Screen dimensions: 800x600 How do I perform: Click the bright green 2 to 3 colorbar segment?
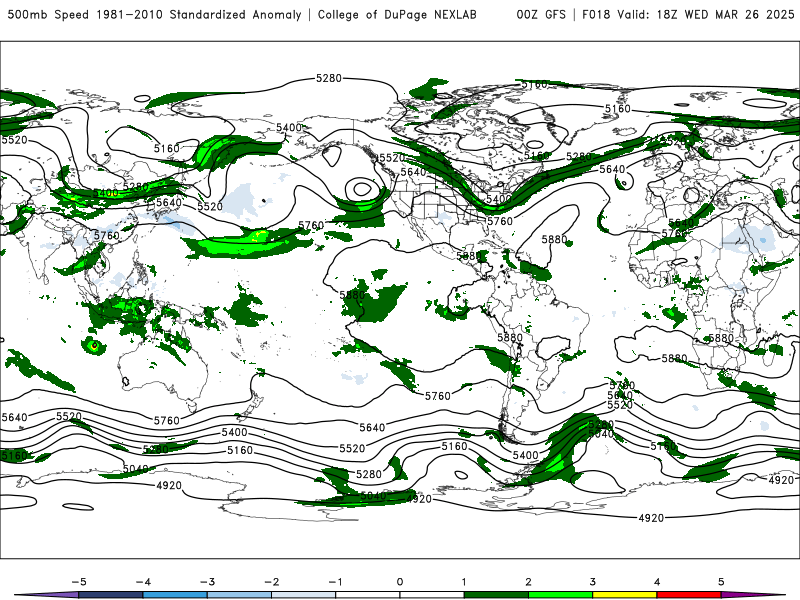point(560,595)
